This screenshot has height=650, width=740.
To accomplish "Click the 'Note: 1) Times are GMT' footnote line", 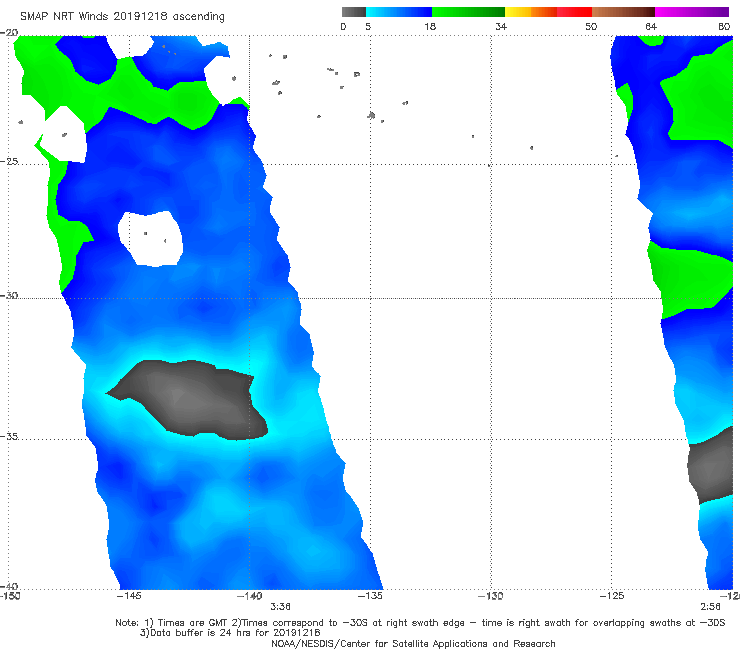I will [420, 623].
